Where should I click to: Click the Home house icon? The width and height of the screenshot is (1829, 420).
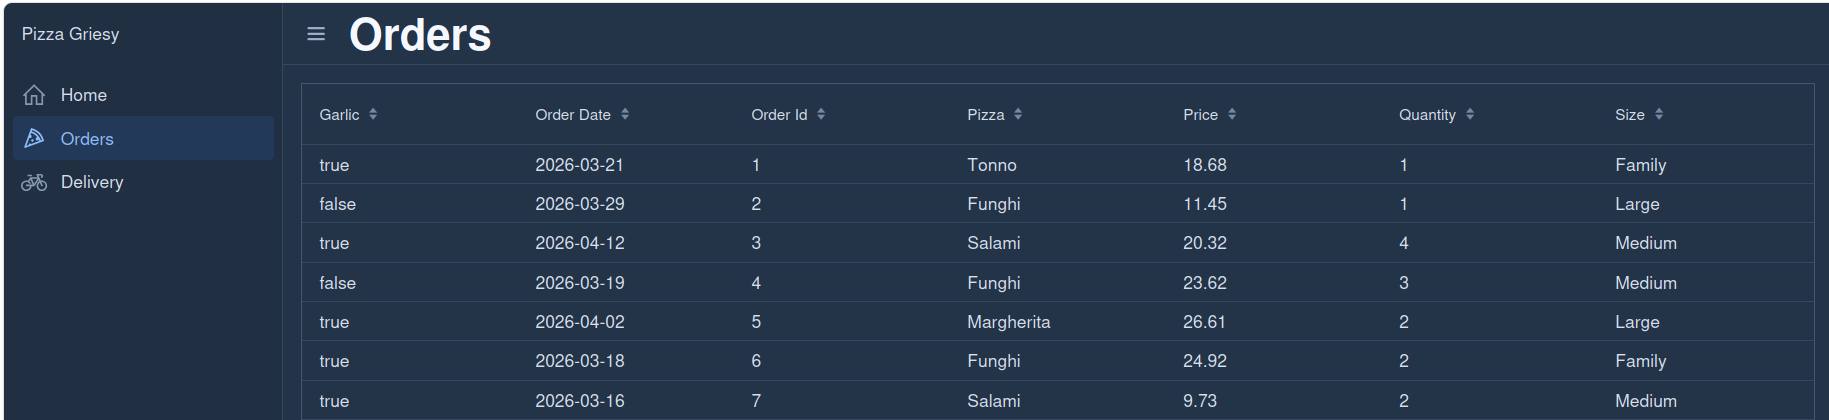(34, 95)
